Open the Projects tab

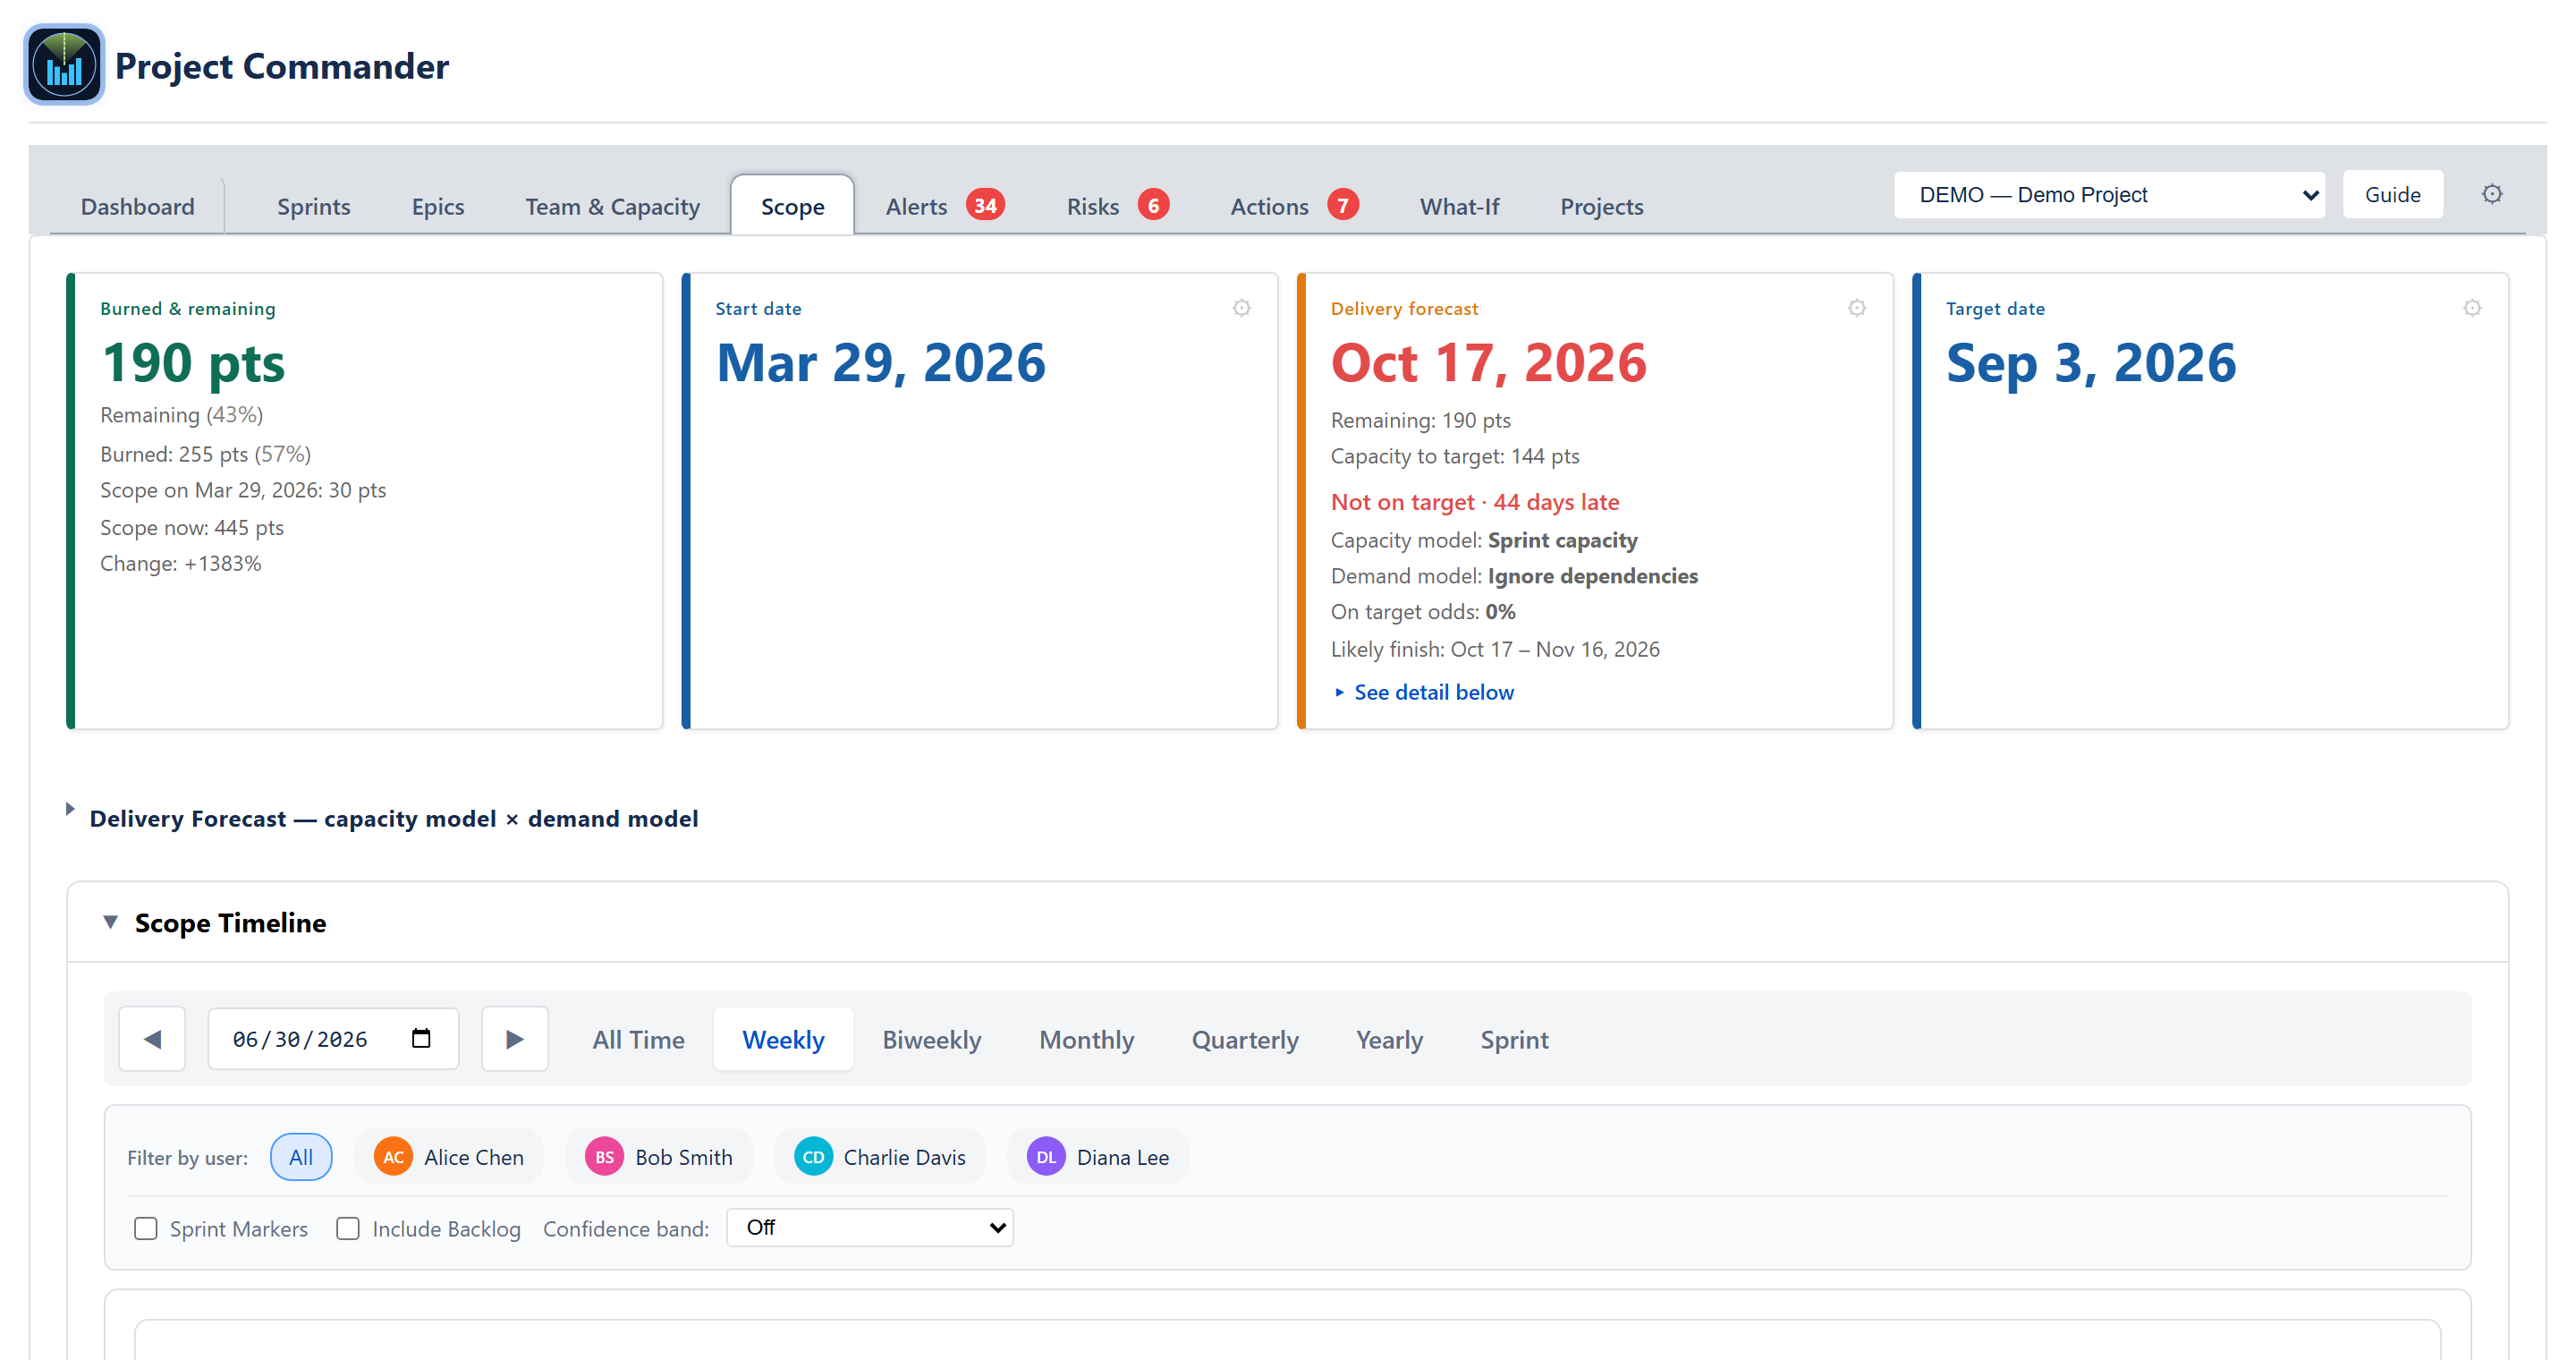coord(1602,206)
